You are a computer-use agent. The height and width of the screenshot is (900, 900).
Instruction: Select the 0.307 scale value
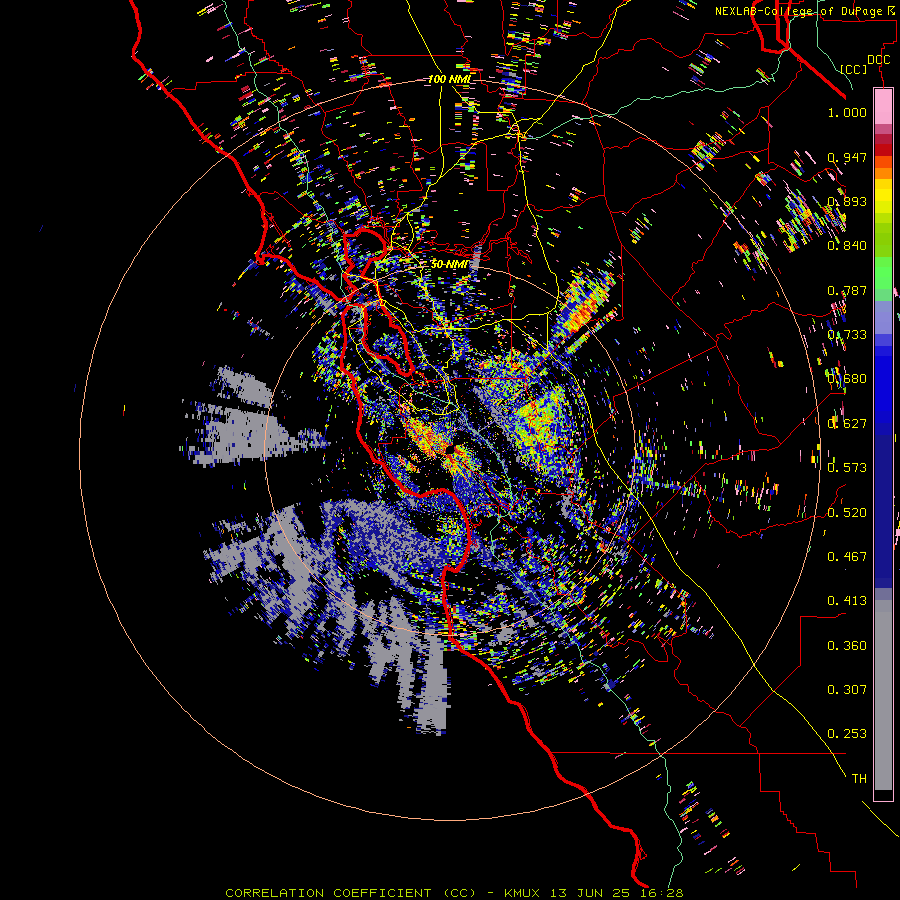tap(847, 689)
